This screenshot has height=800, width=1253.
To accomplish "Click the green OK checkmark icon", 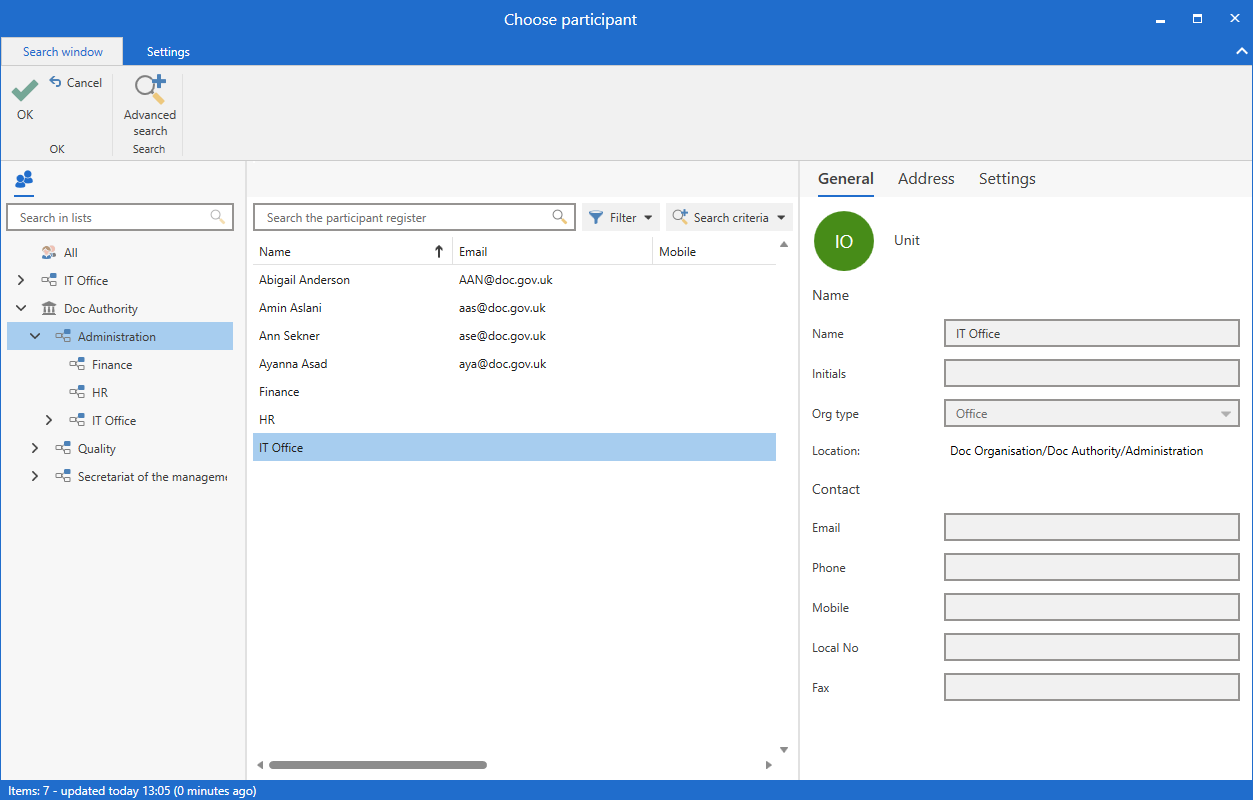I will tap(25, 91).
